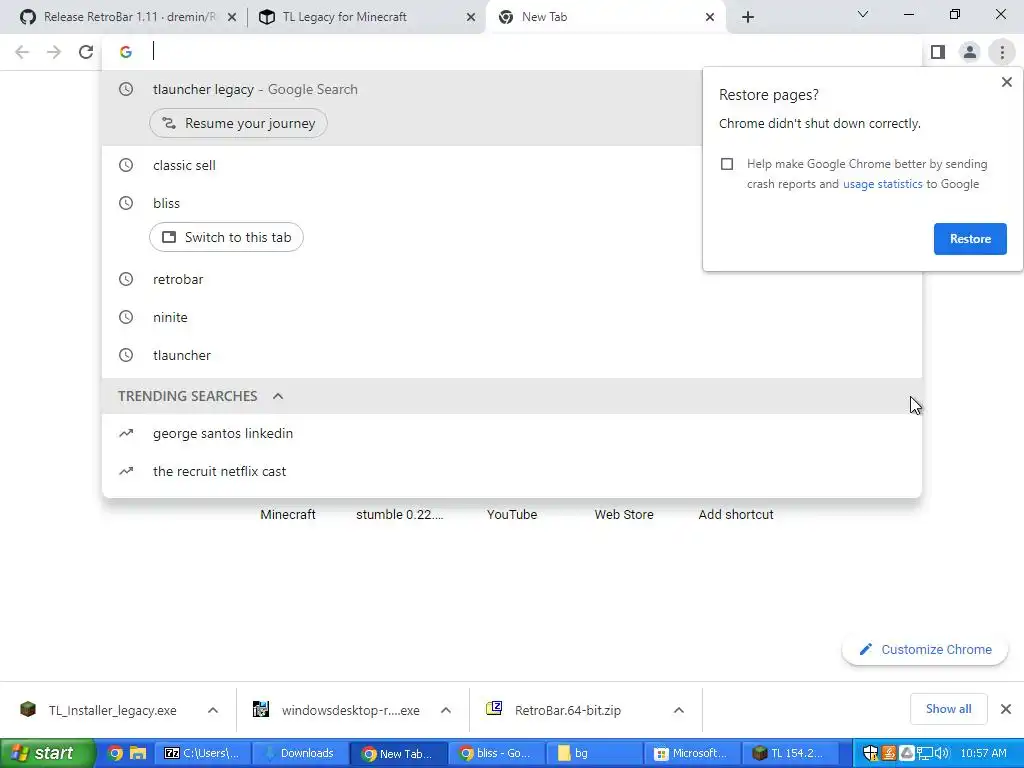Image resolution: width=1024 pixels, height=768 pixels.
Task: Select the New Tab tab
Action: [x=605, y=17]
